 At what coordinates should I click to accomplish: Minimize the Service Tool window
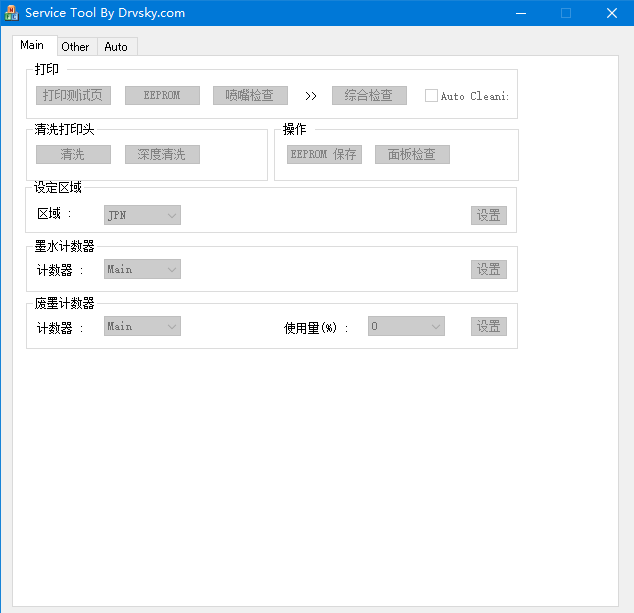click(521, 13)
